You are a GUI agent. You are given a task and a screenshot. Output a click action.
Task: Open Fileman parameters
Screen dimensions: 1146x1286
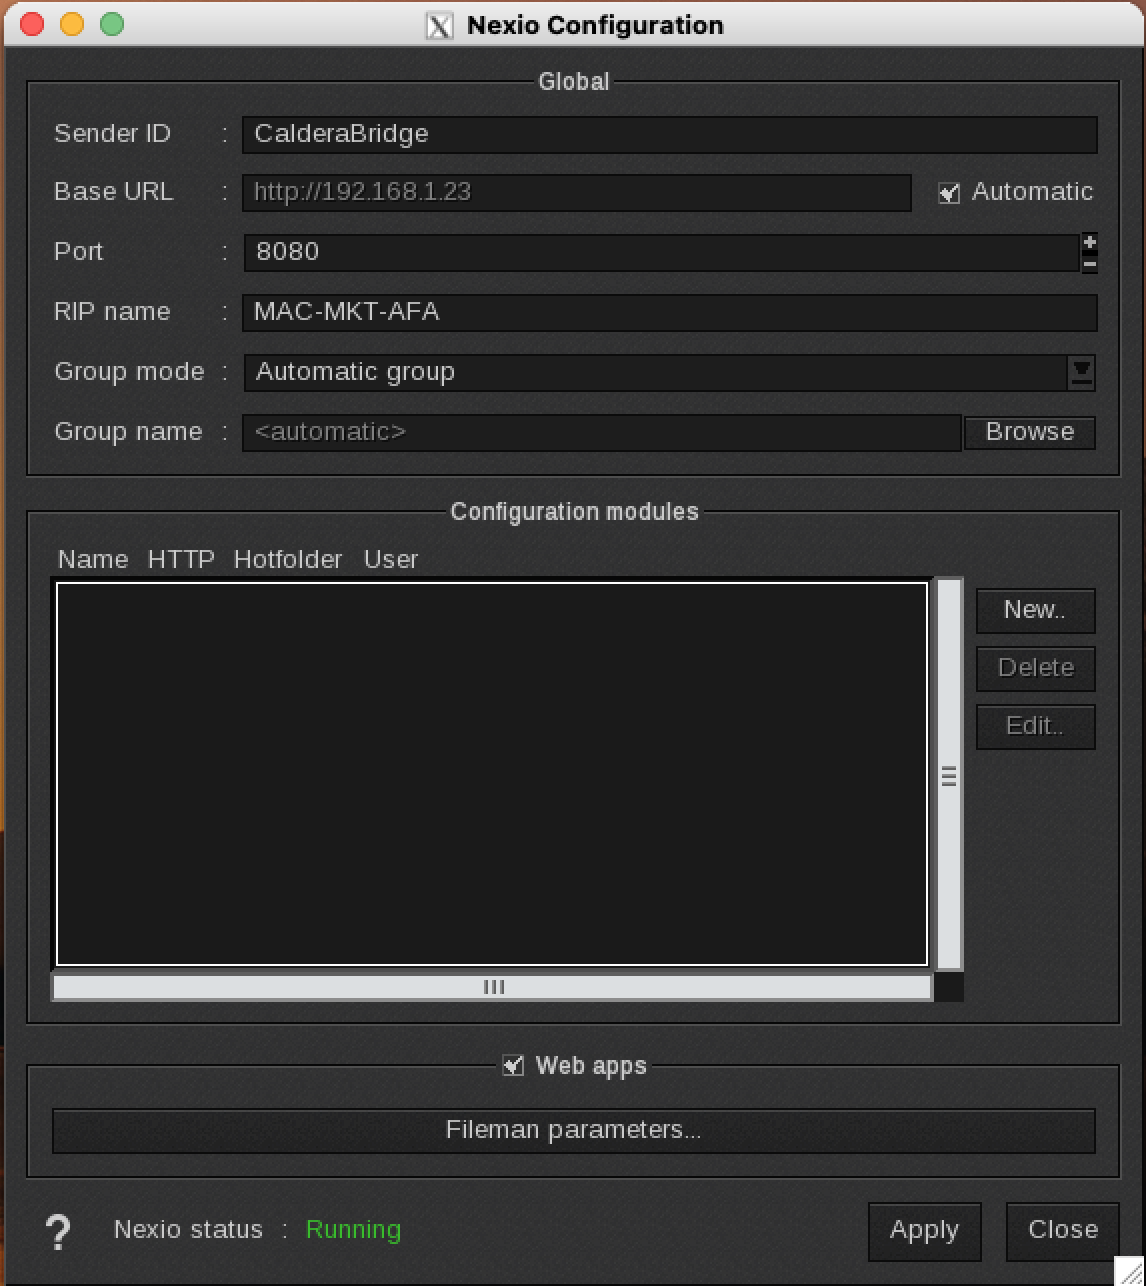[573, 1130]
